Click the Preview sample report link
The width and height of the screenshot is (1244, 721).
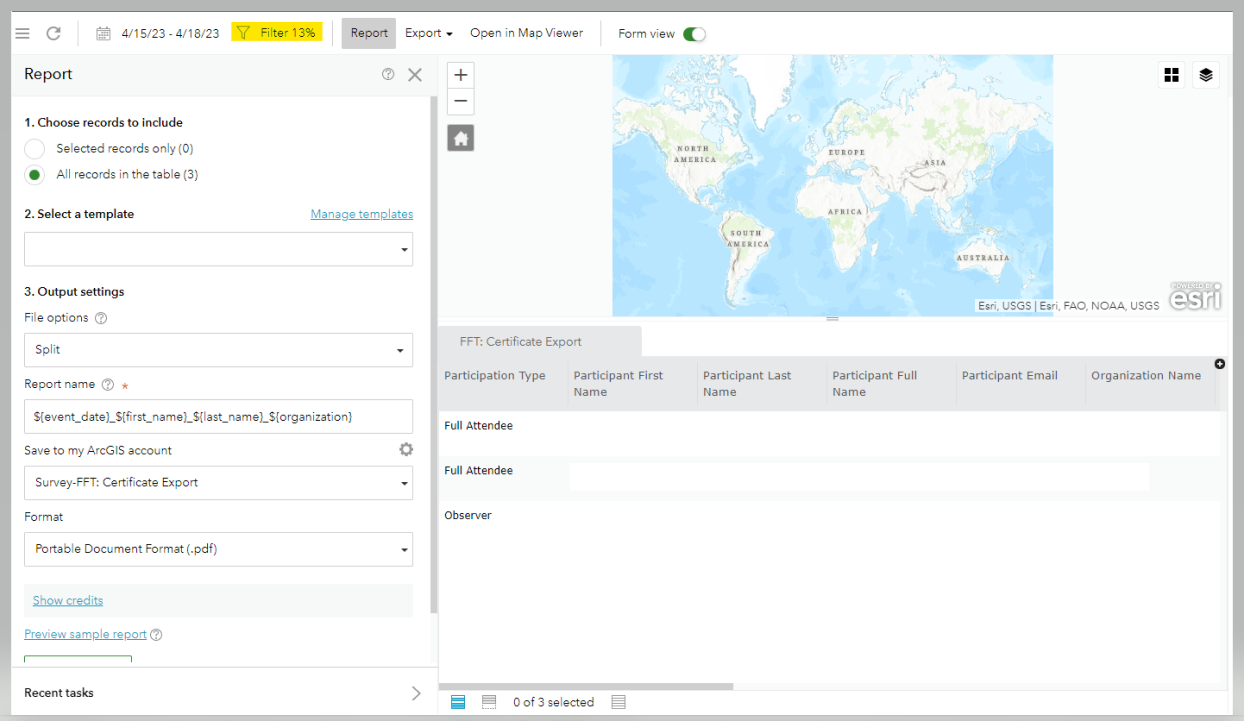[85, 634]
